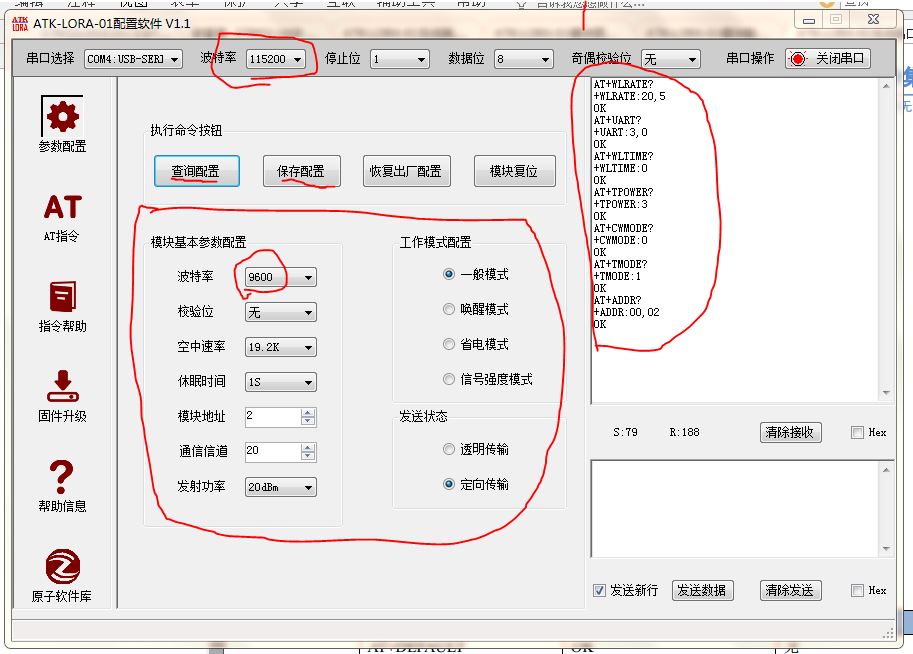Click the receive log scrollbar up arrow

(886, 86)
